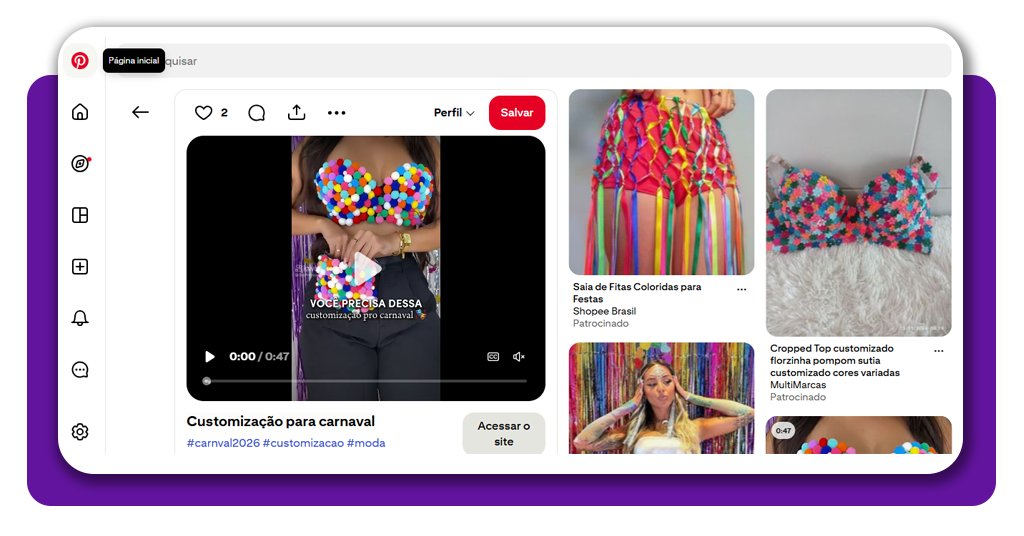
Task: Play the video with the play button
Action: (x=210, y=356)
